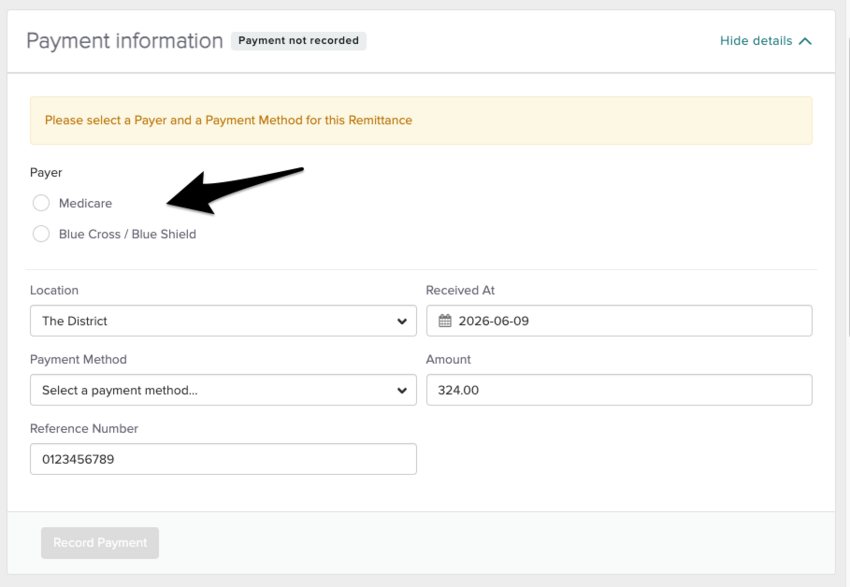Click the Record Payment button
The height and width of the screenshot is (587, 850).
(x=100, y=543)
